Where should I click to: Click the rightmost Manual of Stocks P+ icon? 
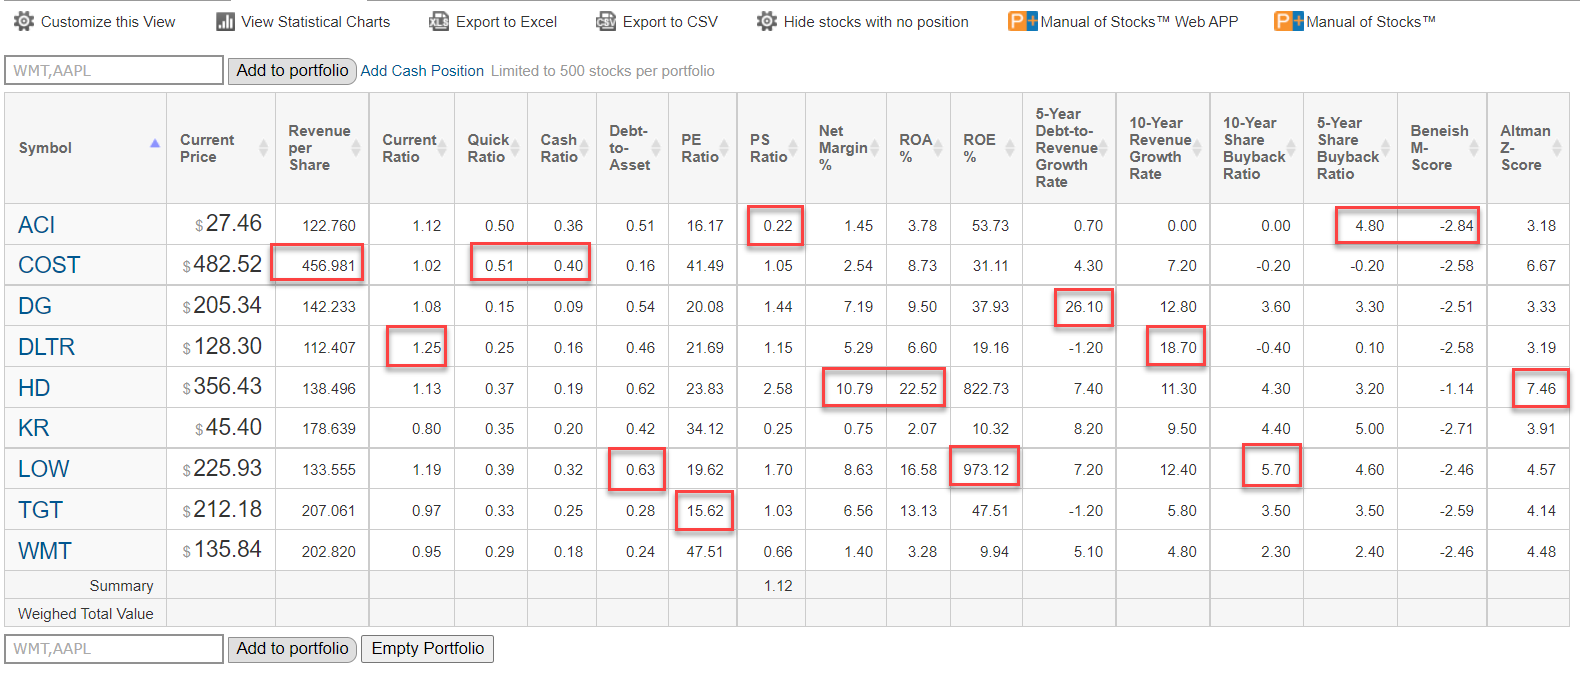[1289, 21]
